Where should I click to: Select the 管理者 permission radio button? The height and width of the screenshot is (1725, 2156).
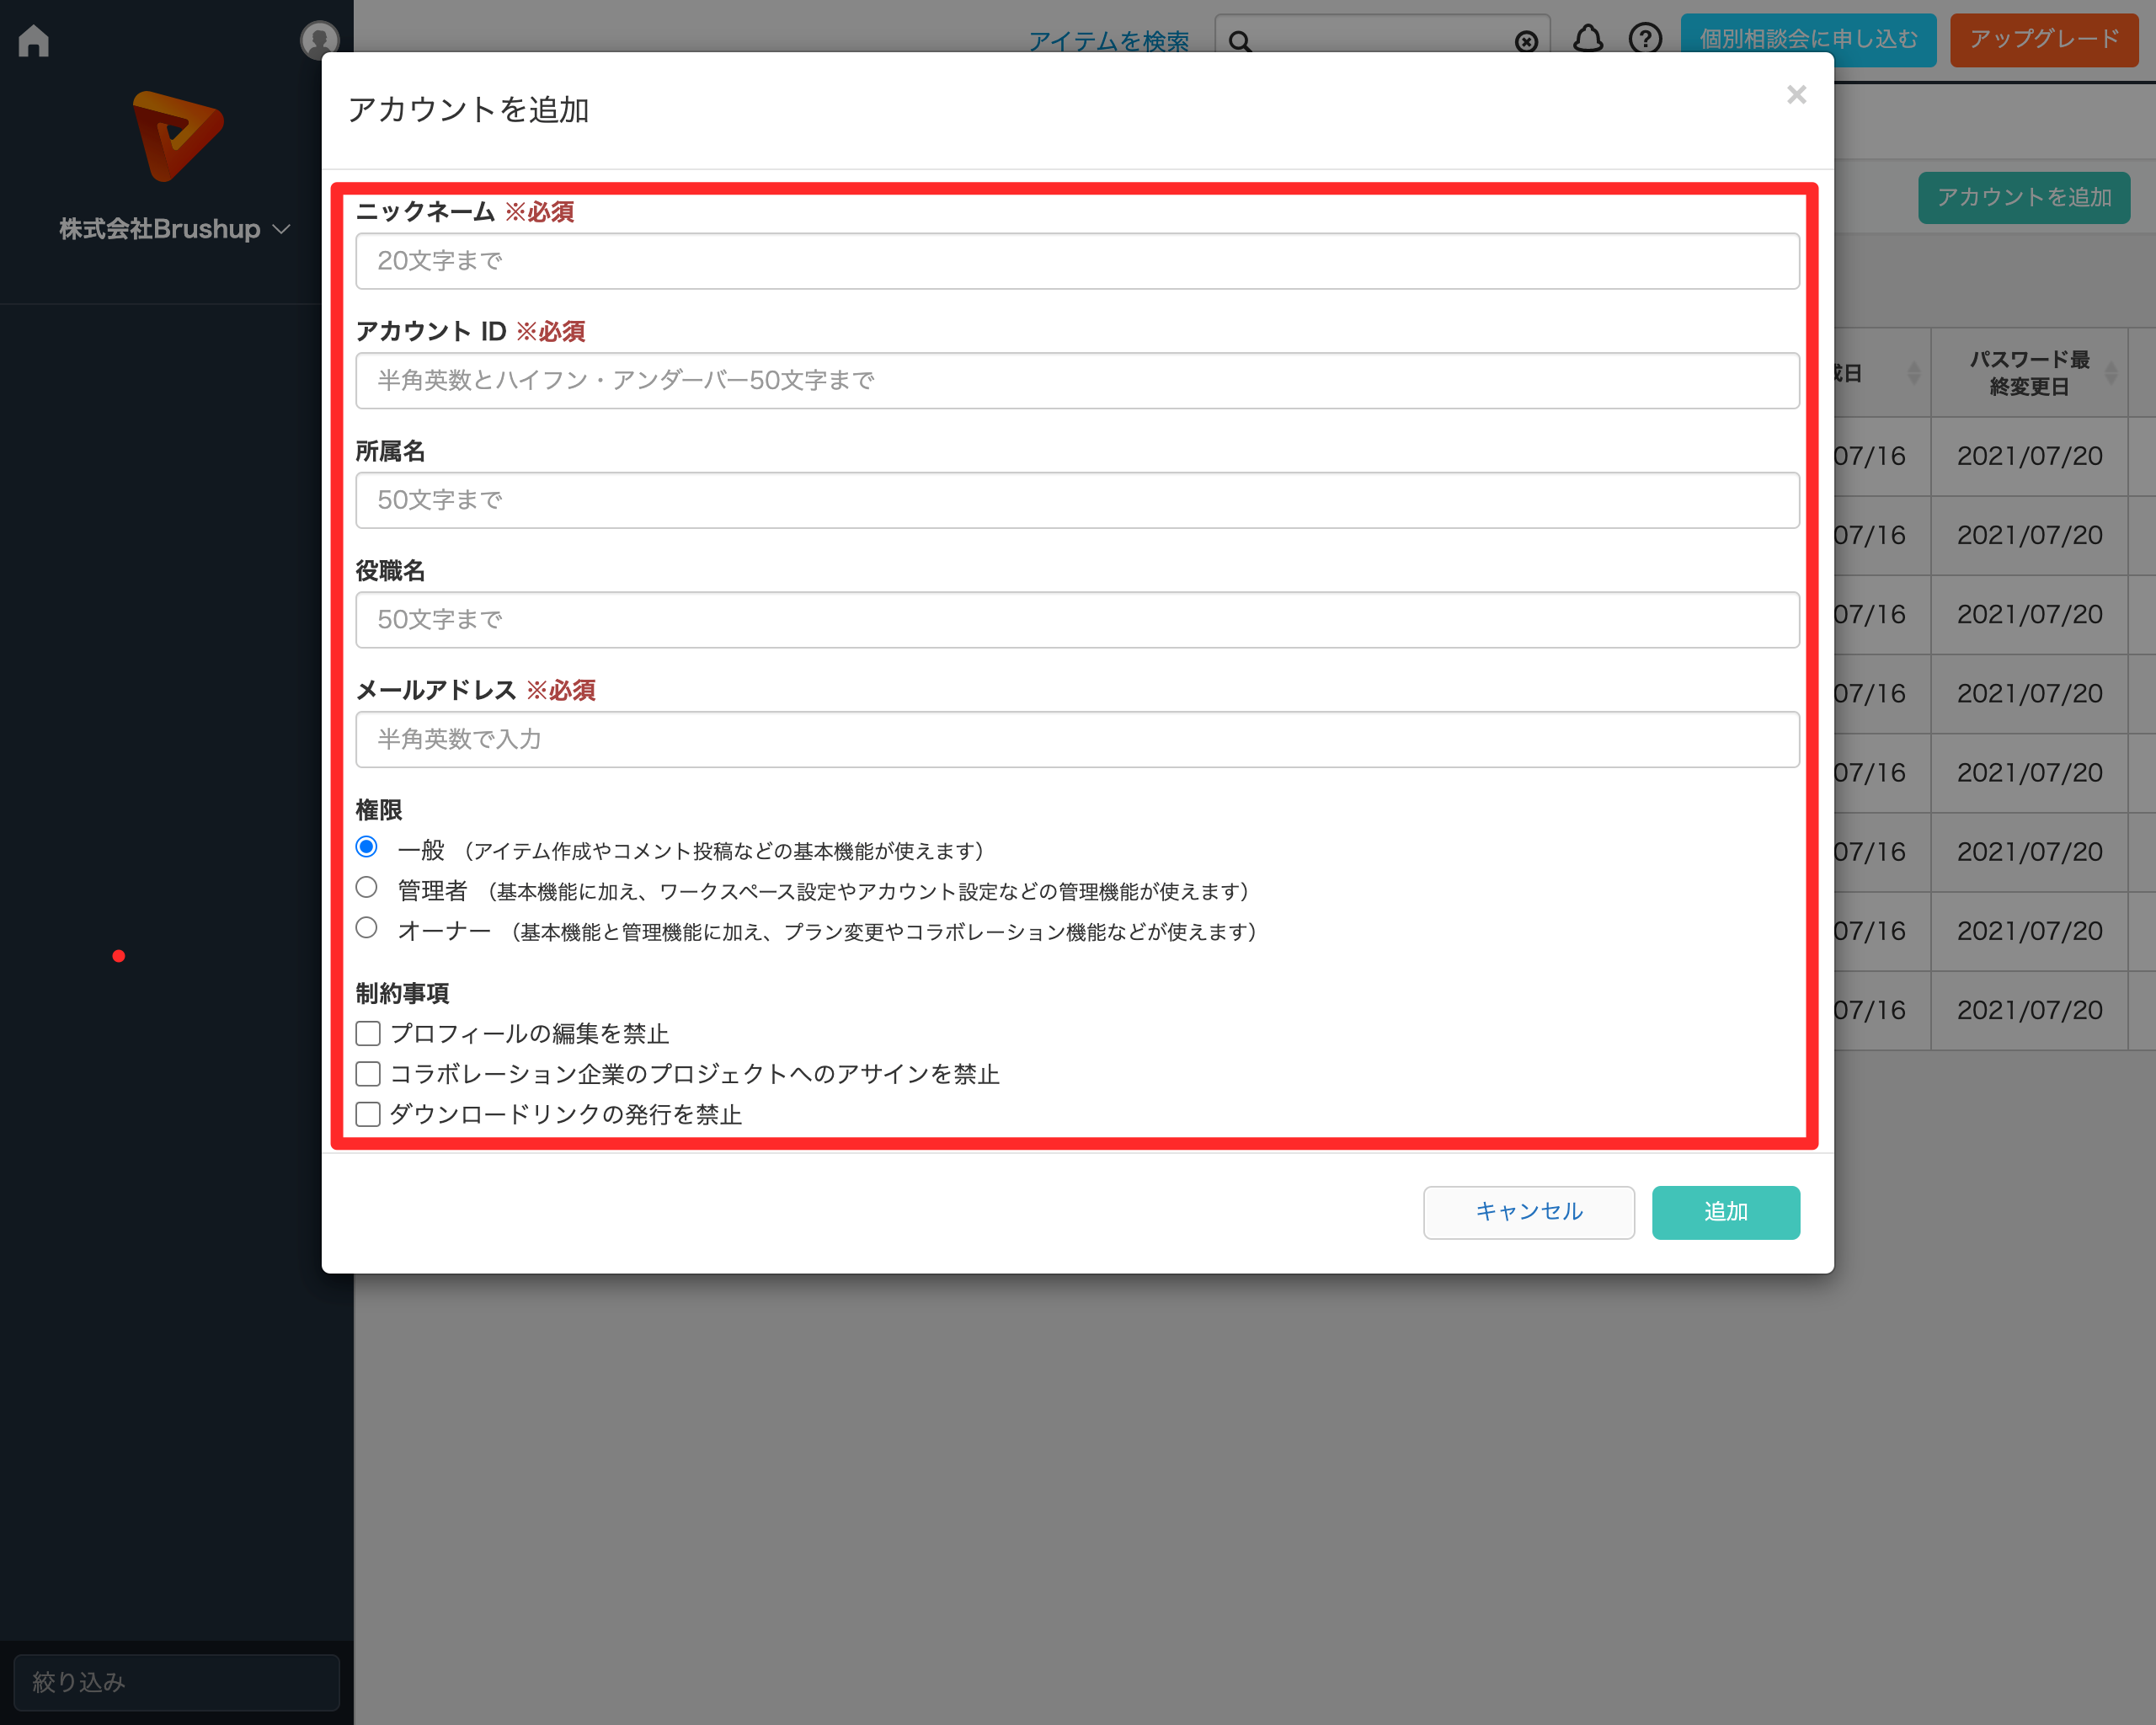point(367,888)
